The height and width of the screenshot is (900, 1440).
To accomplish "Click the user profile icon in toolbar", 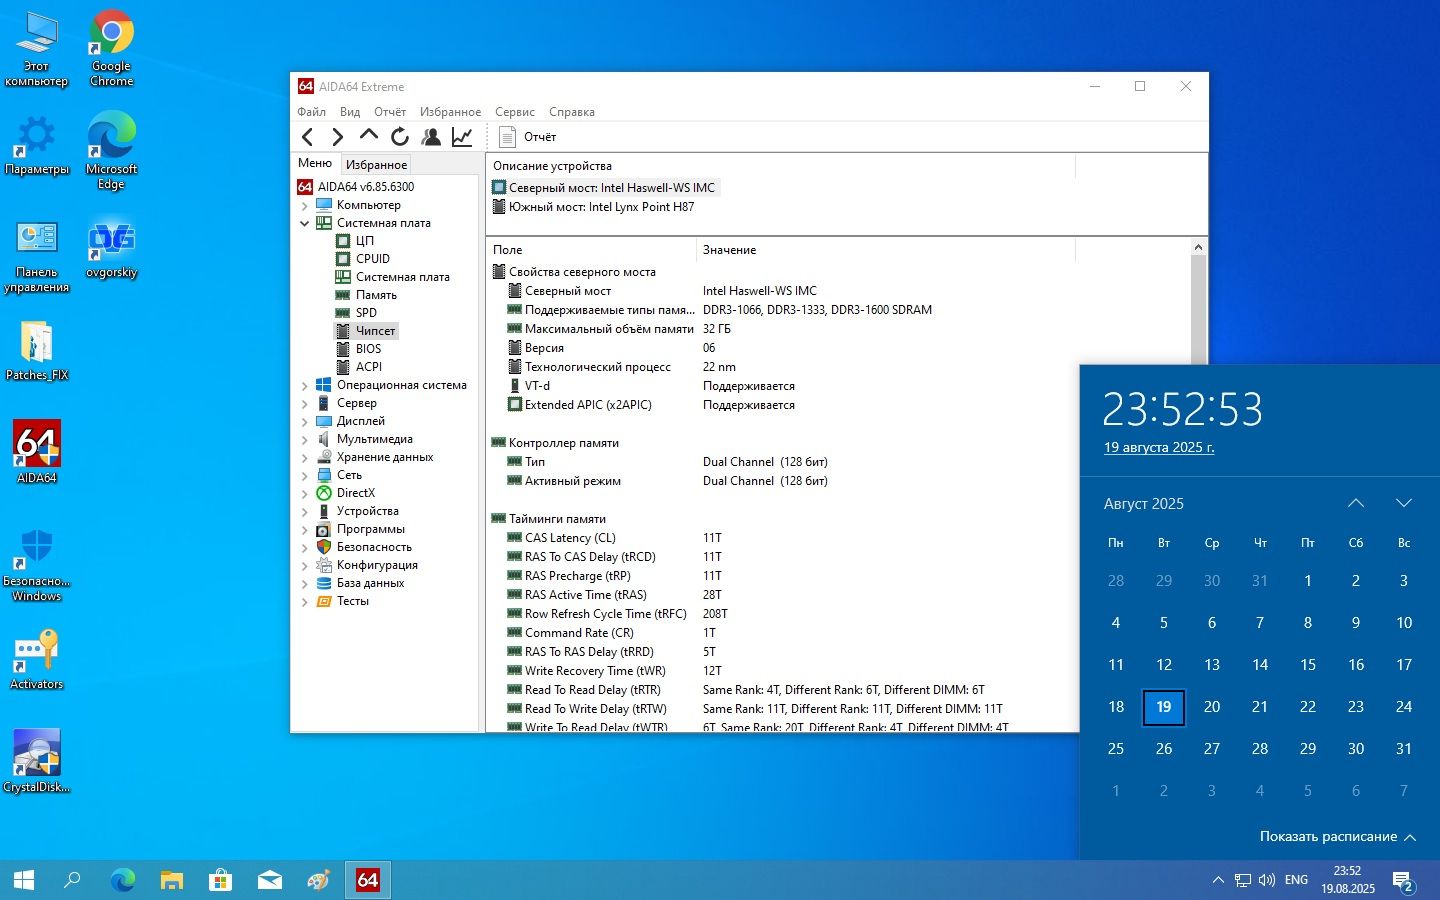I will click(x=431, y=137).
